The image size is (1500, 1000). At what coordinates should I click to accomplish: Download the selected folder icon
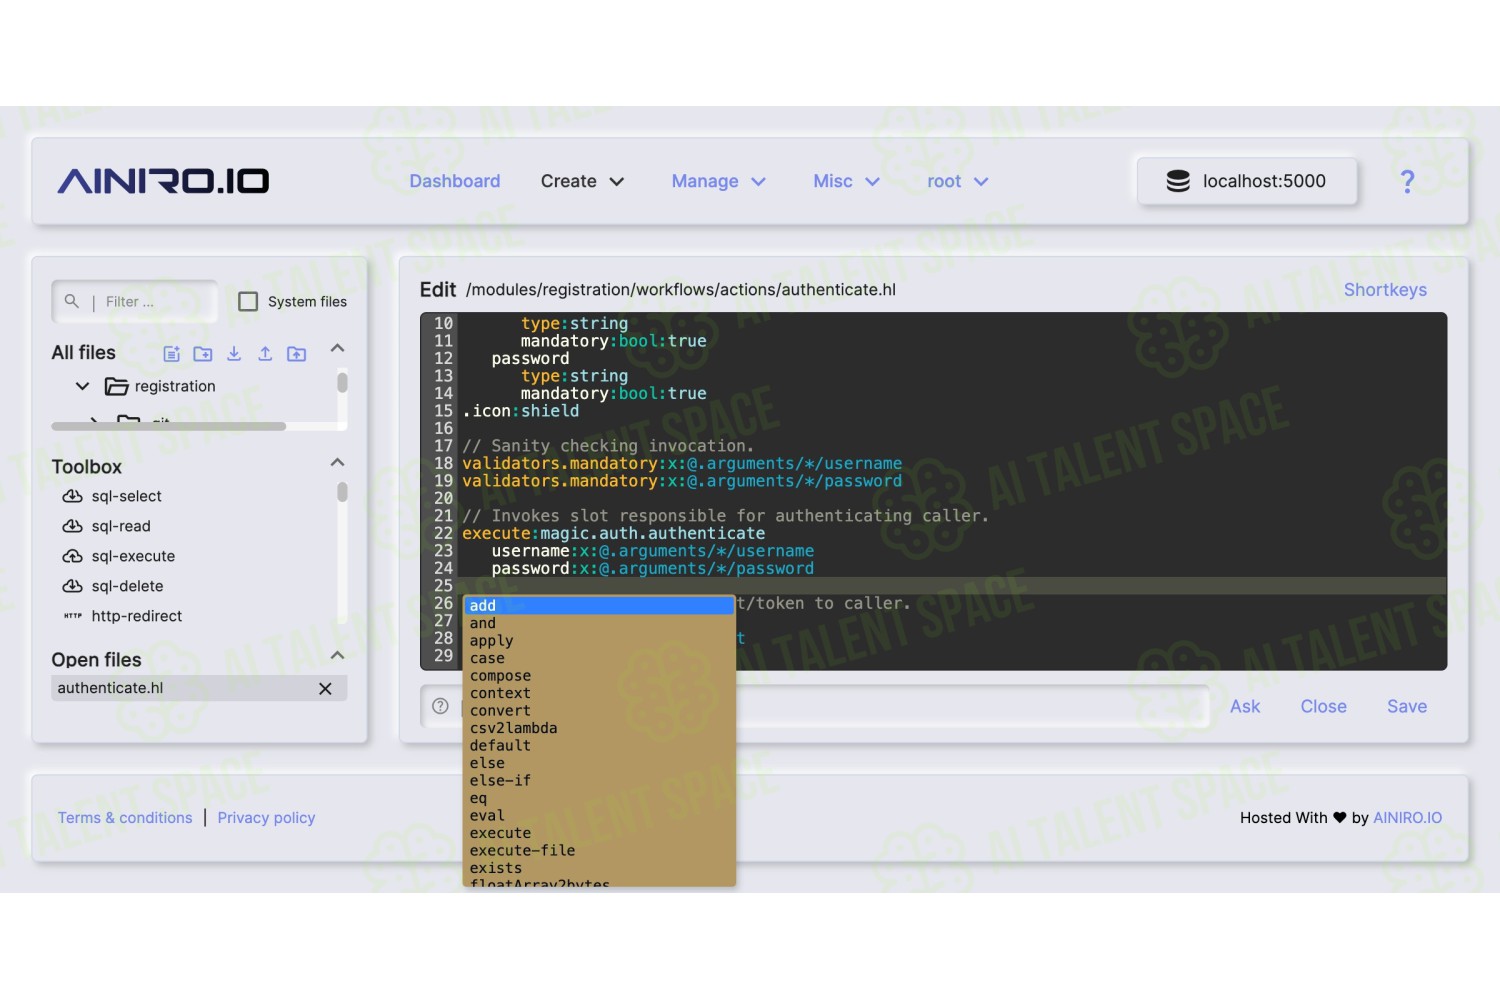pyautogui.click(x=234, y=353)
